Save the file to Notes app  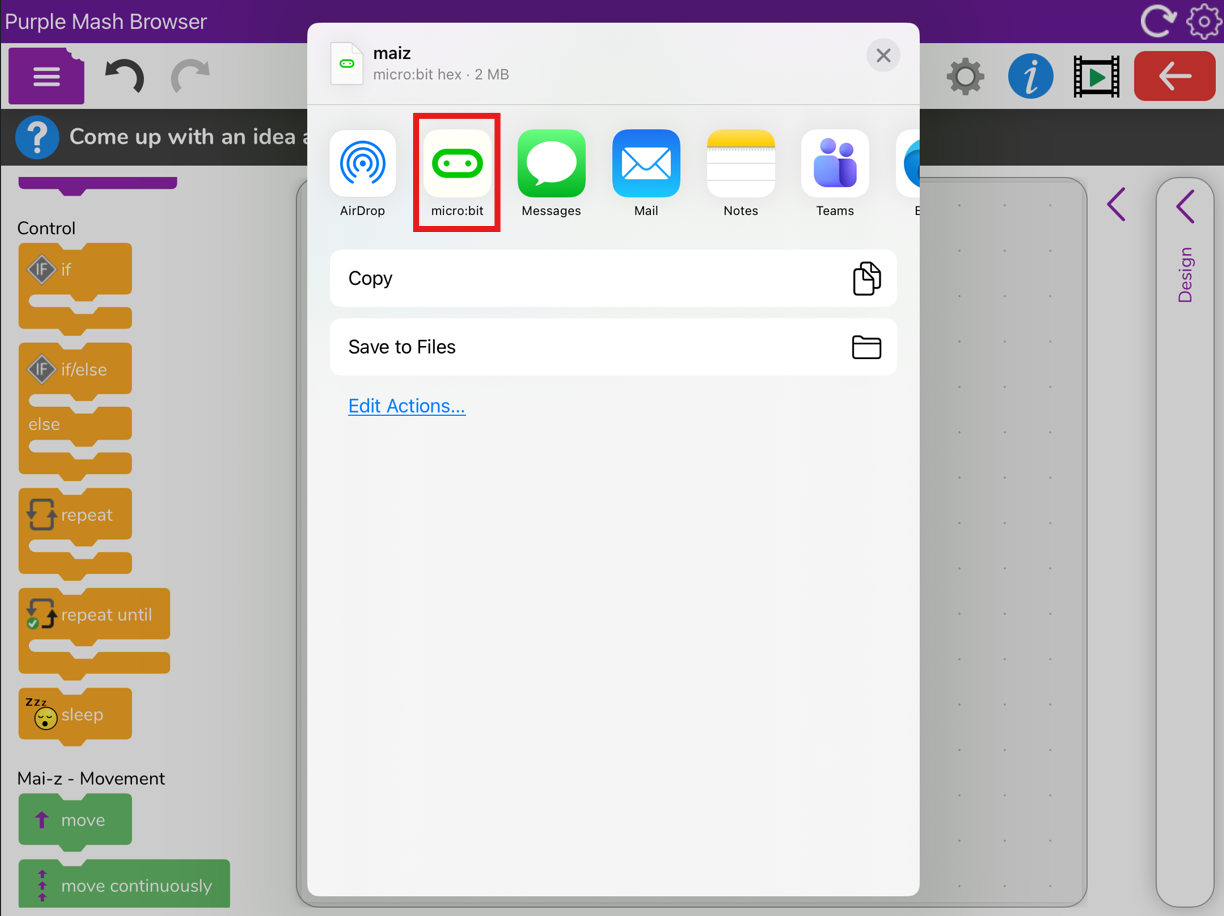[x=740, y=172]
